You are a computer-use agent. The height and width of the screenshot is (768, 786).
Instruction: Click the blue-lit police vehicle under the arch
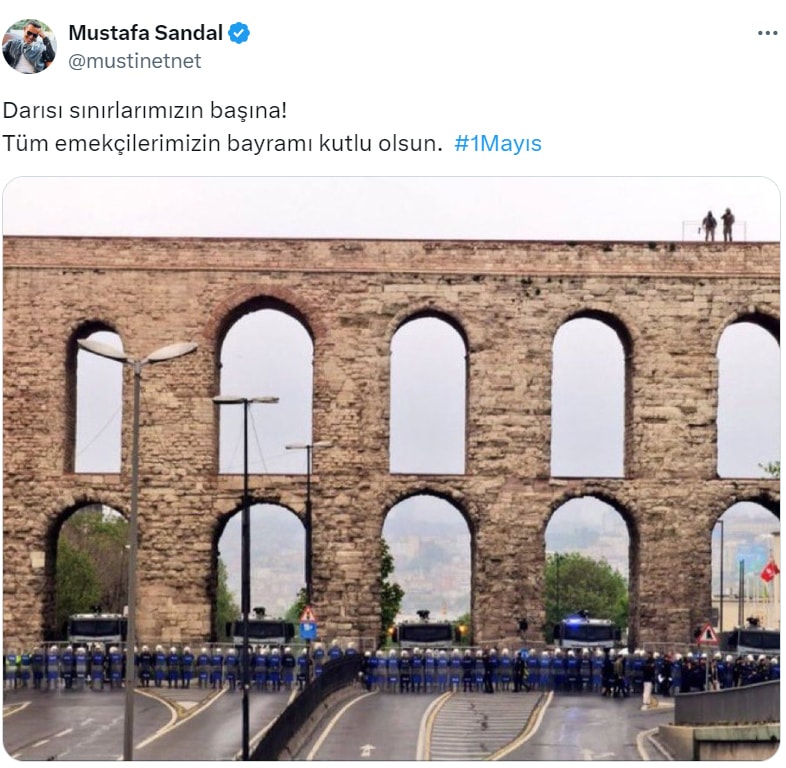[586, 631]
